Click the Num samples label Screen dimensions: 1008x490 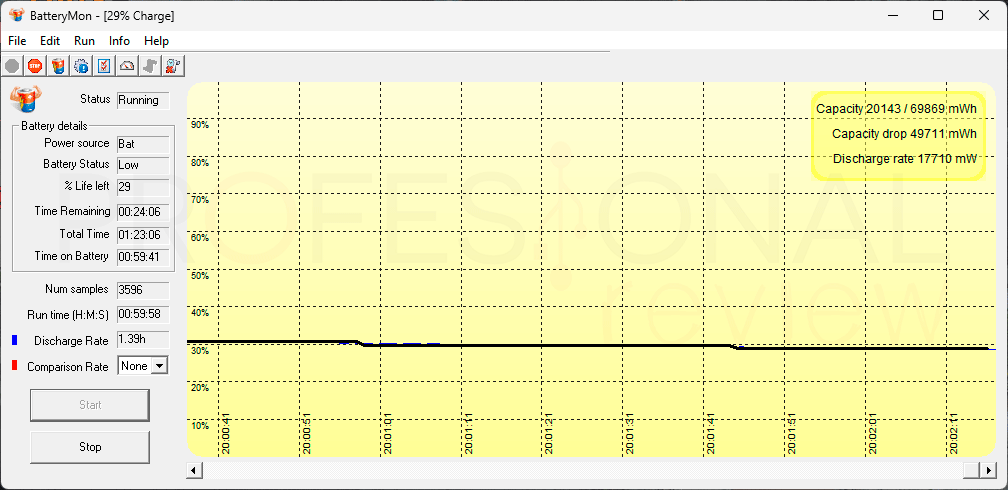pyautogui.click(x=76, y=289)
